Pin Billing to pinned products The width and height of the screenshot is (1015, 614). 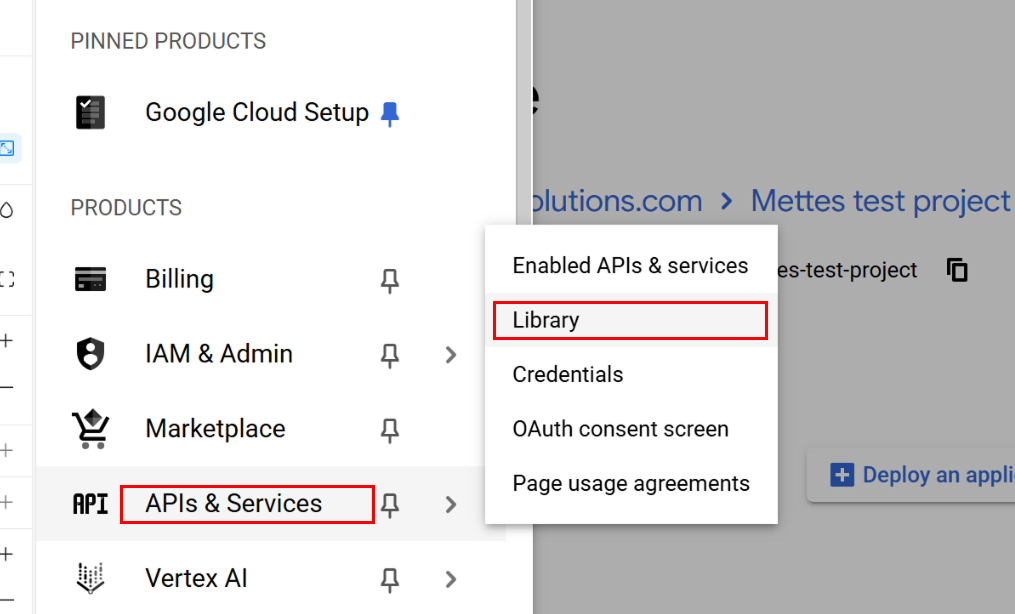click(x=390, y=281)
